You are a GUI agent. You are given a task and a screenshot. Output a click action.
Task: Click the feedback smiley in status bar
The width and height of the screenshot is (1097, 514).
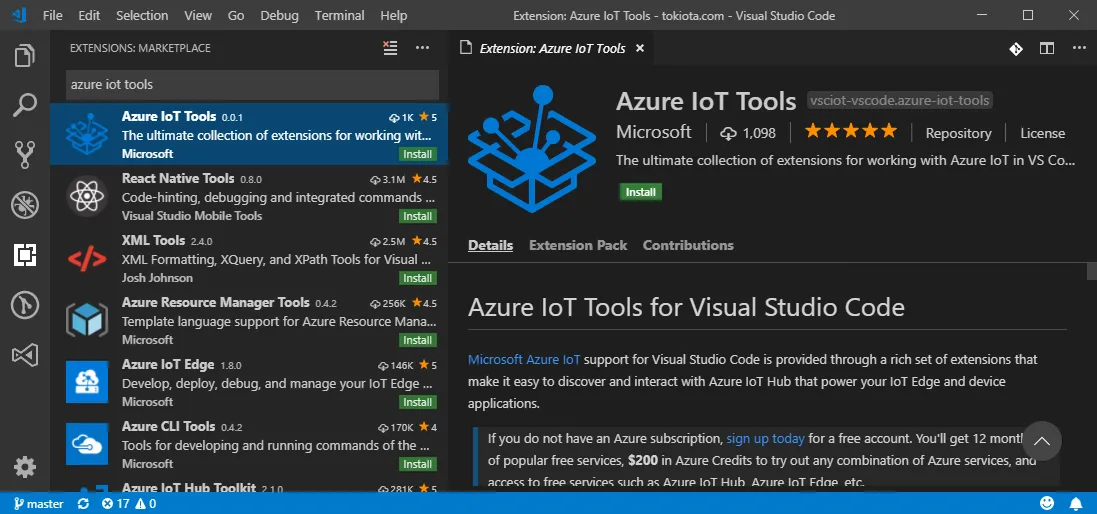point(1047,503)
